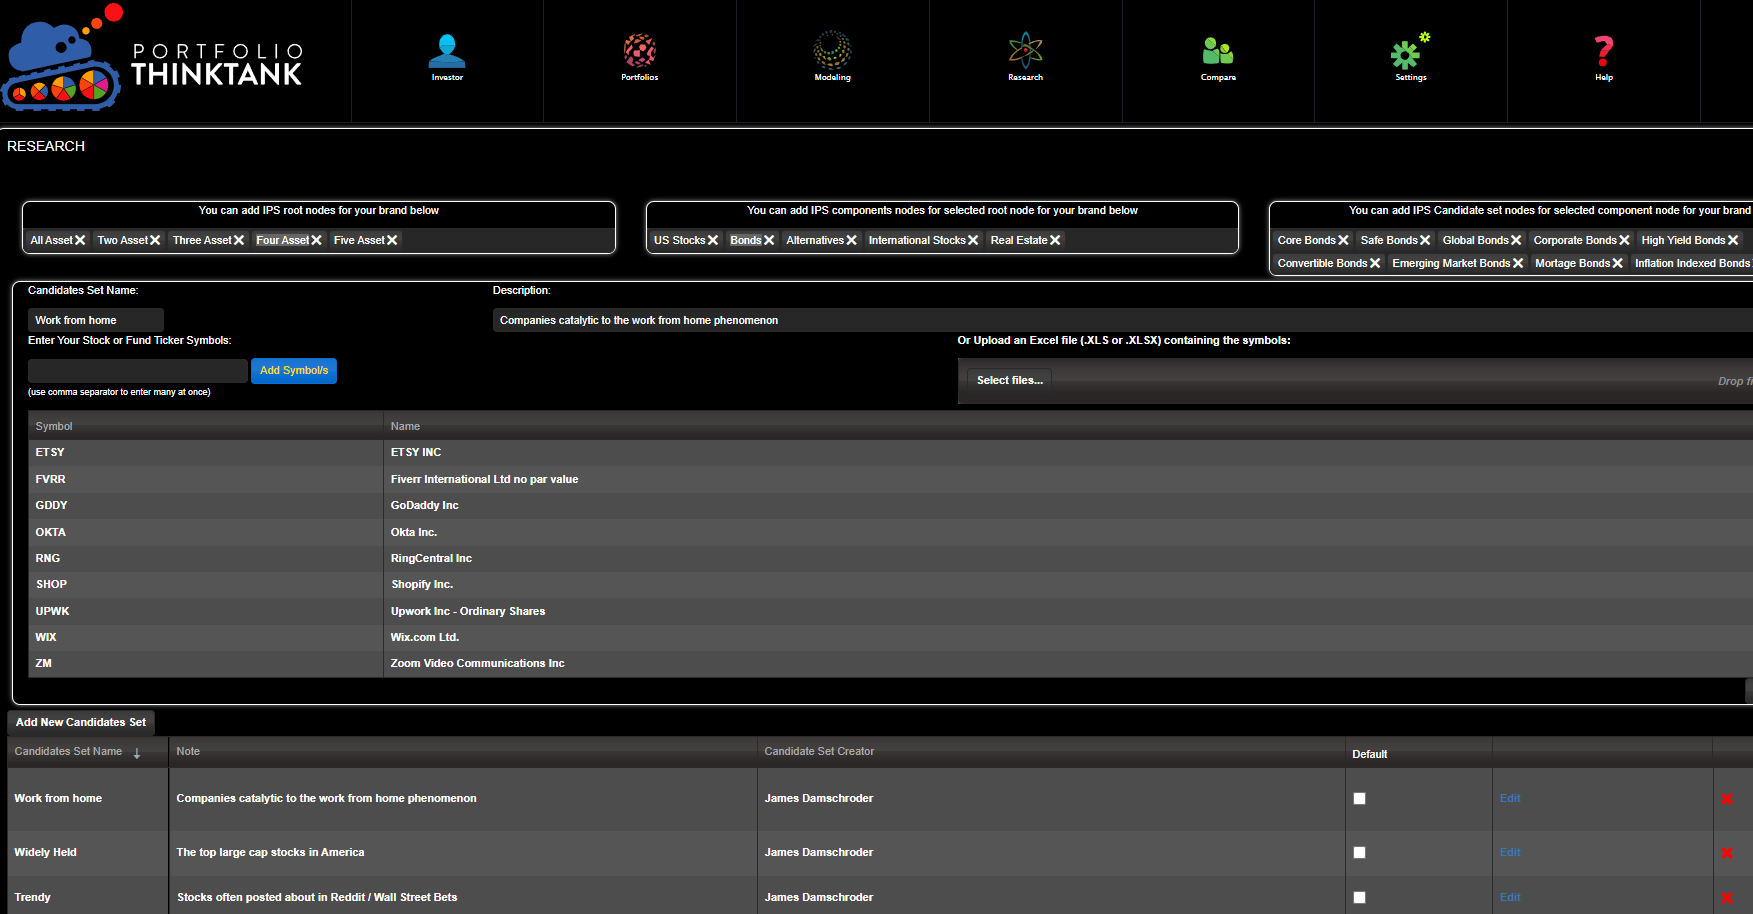Select the GDDY symbol cell
The image size is (1753, 914).
205,505
